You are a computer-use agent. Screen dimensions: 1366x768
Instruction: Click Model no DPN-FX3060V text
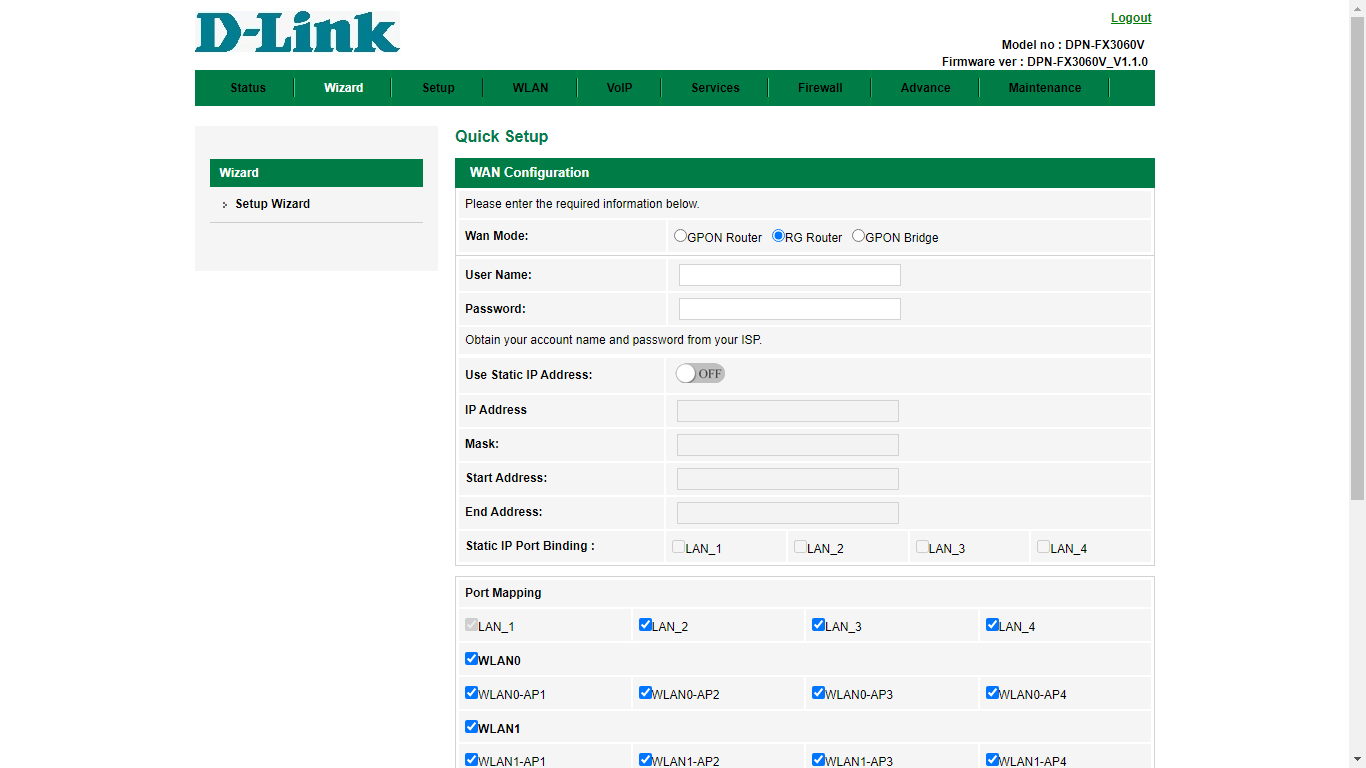[1073, 45]
